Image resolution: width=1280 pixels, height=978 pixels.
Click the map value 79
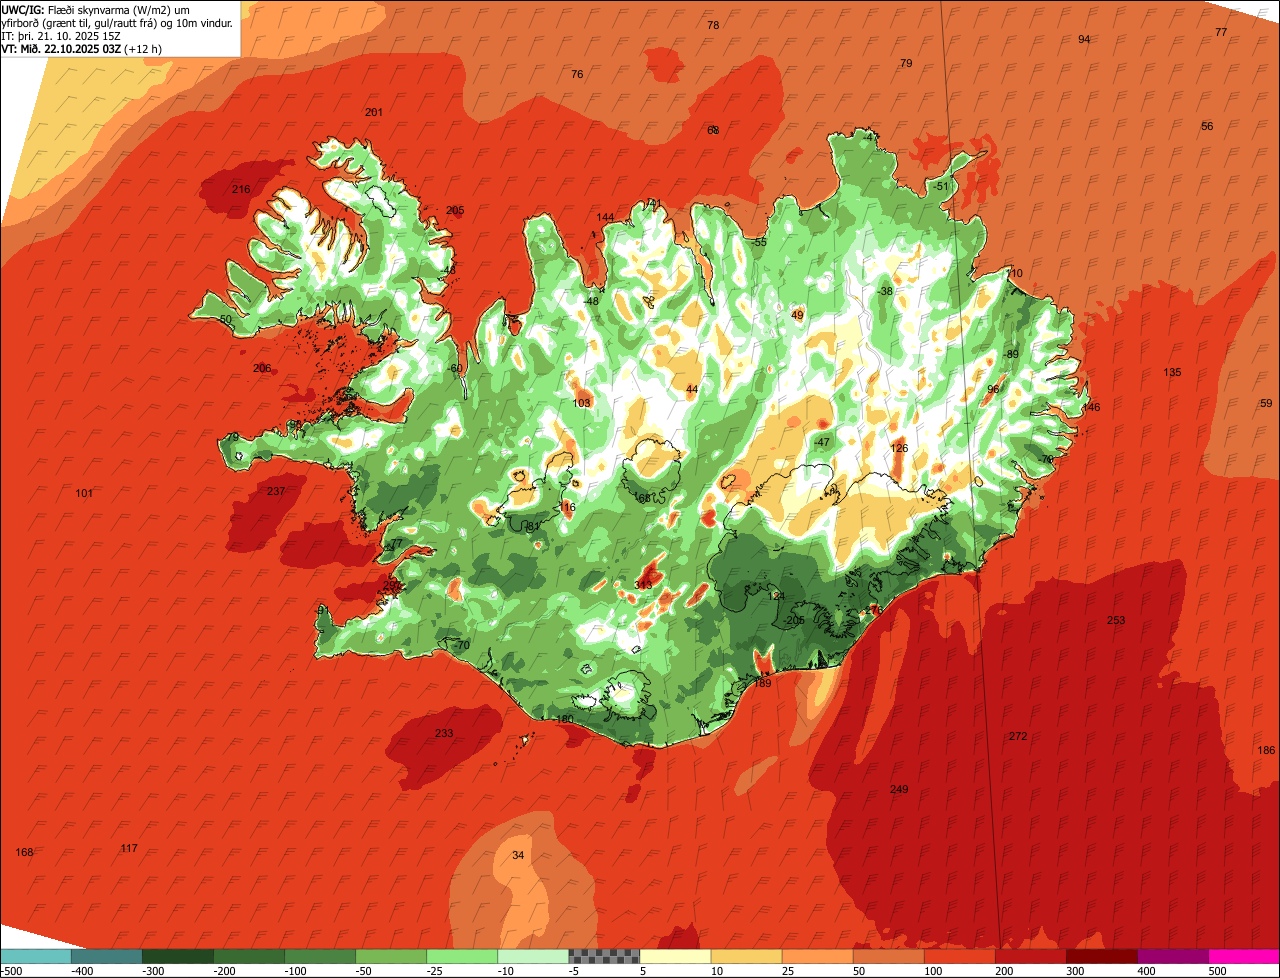pos(906,64)
